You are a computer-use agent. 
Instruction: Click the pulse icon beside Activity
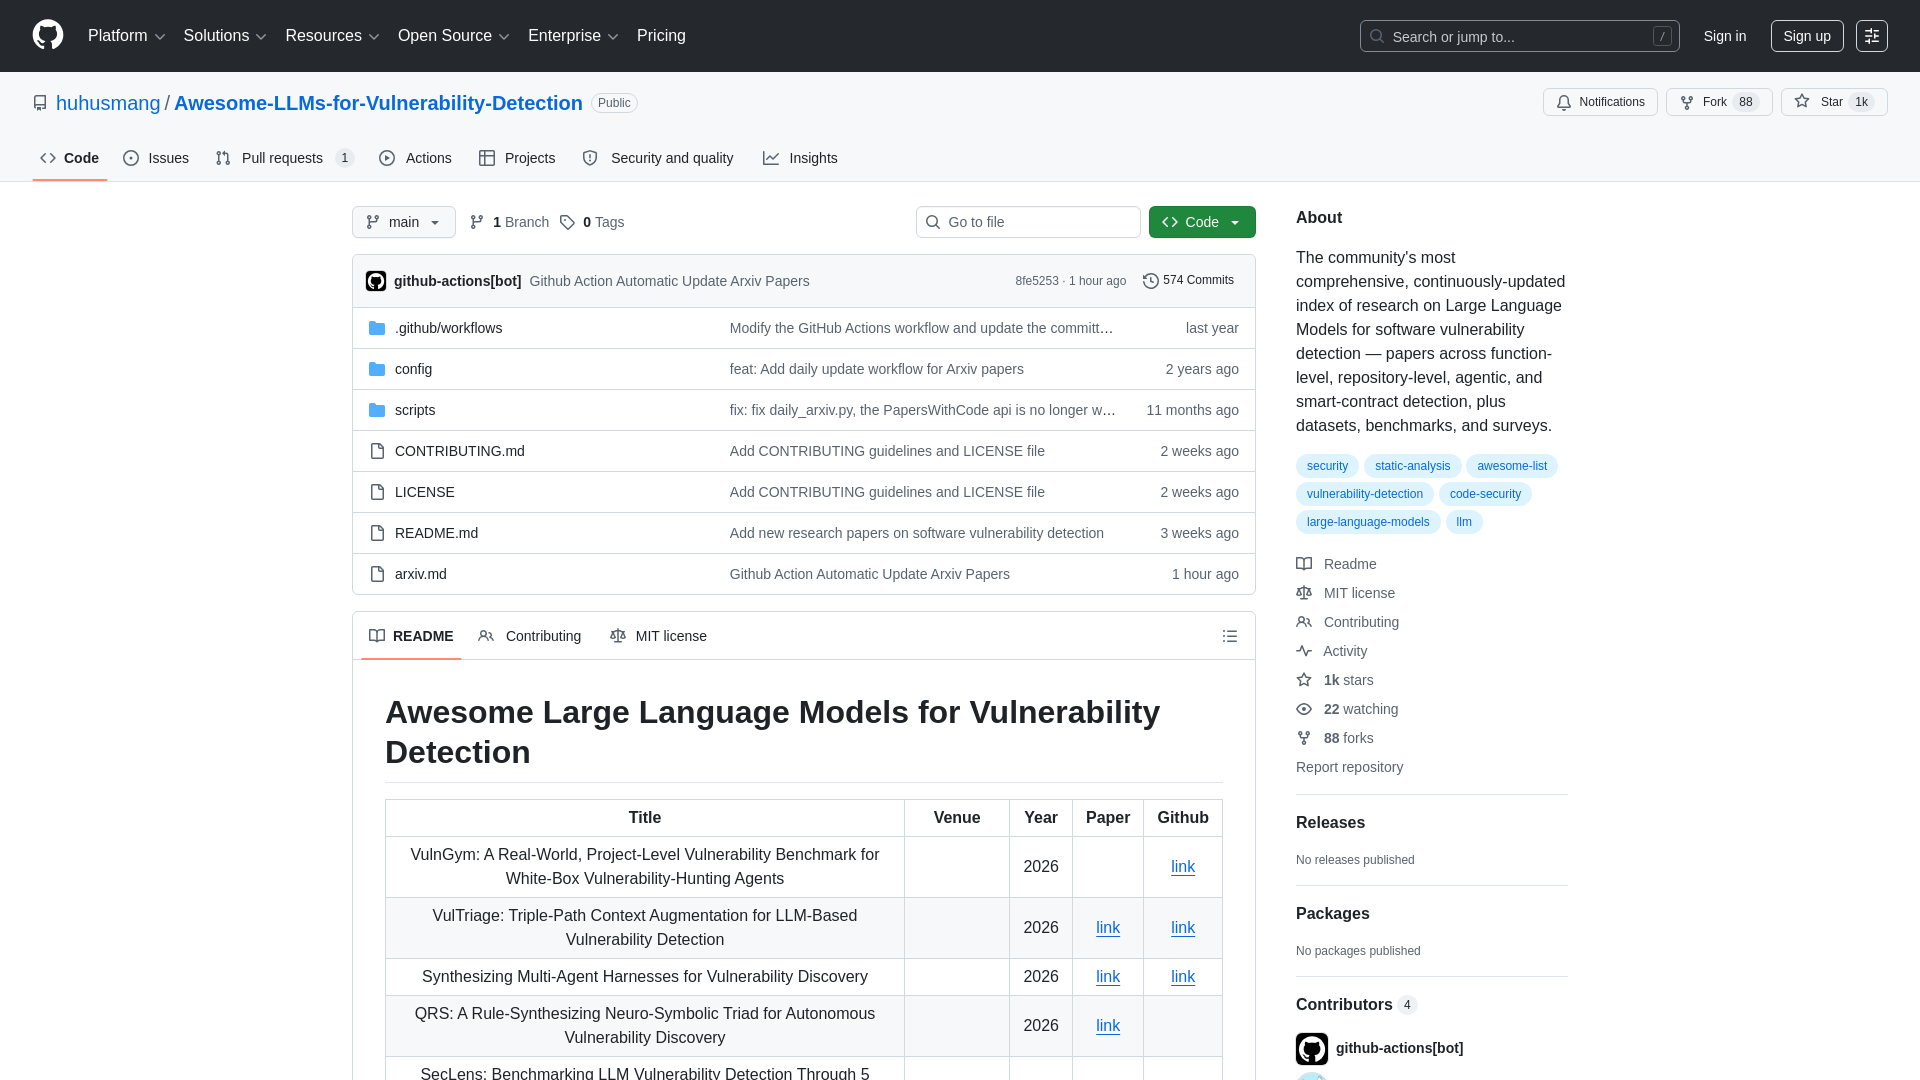(x=1304, y=651)
